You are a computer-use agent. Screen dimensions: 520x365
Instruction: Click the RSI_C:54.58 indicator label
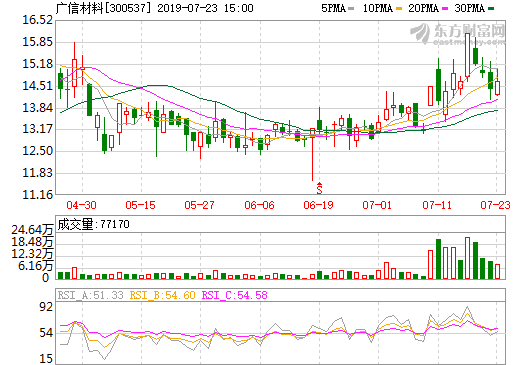click(235, 295)
